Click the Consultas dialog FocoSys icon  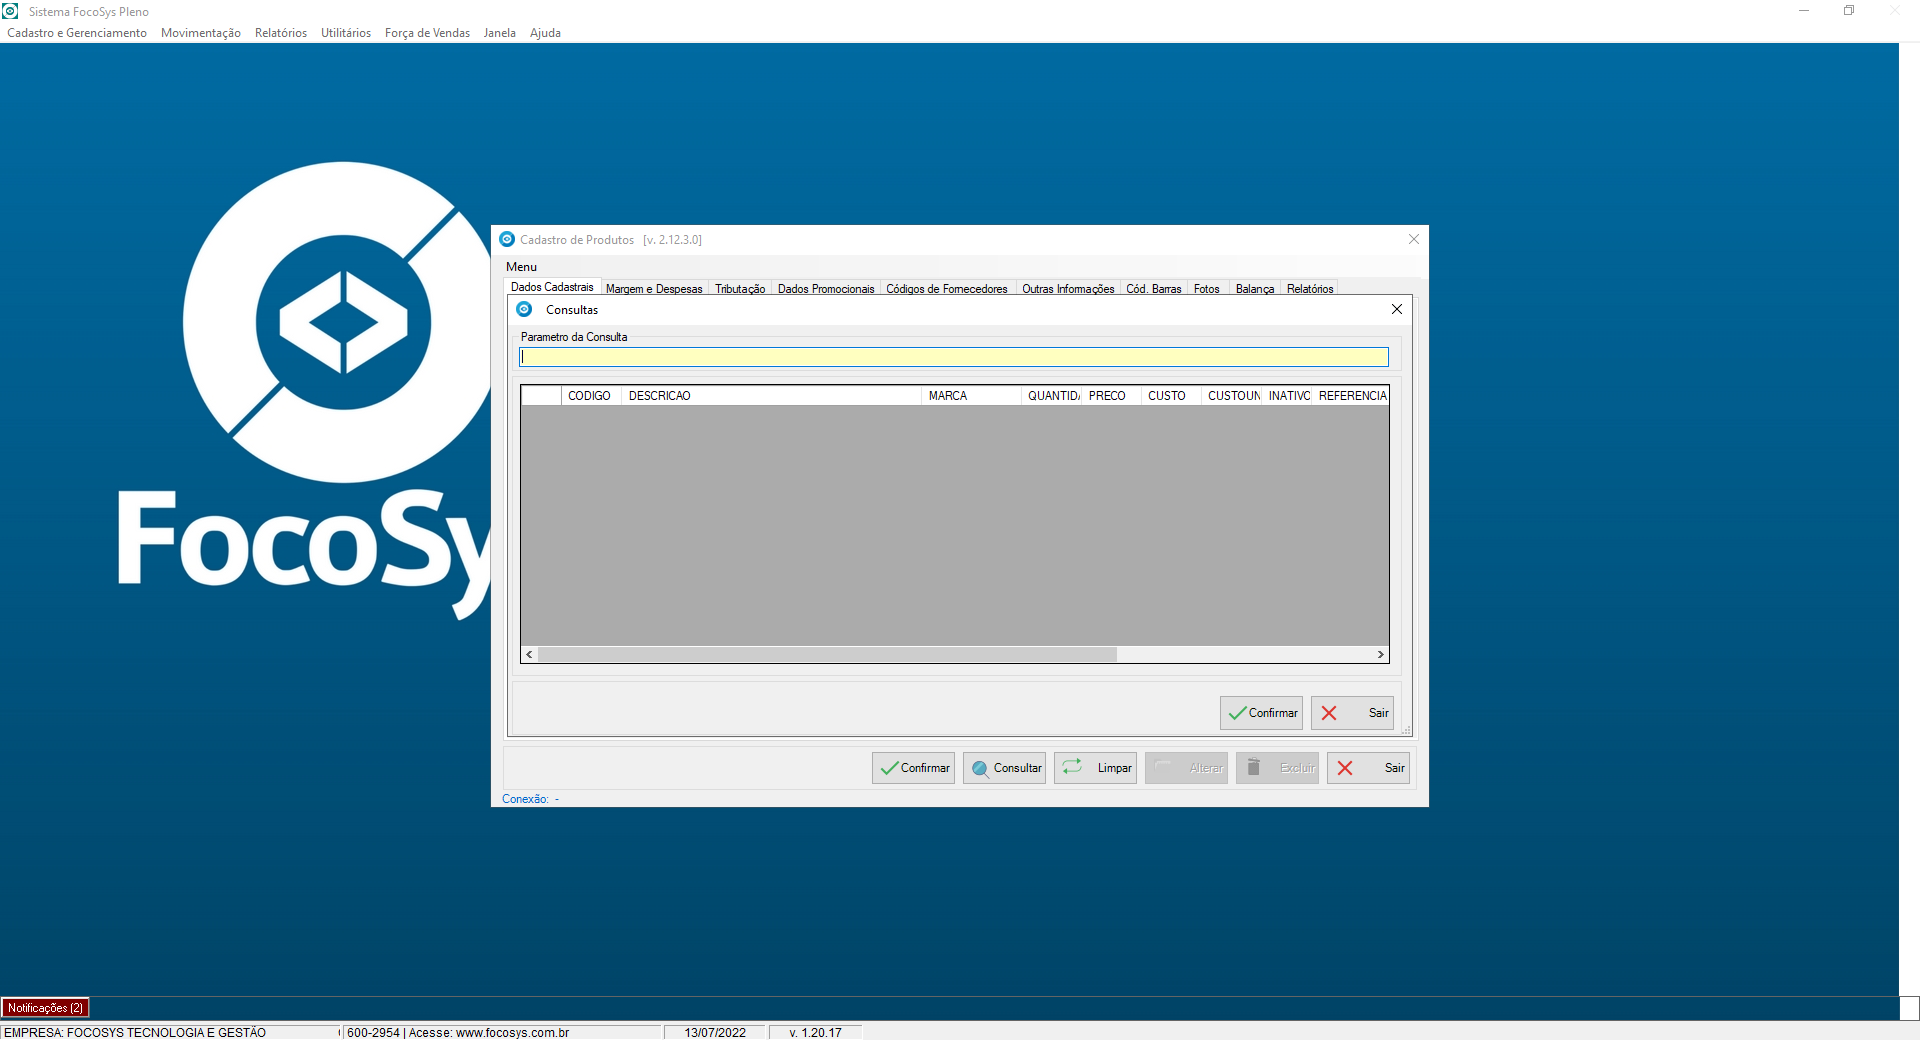pos(524,309)
